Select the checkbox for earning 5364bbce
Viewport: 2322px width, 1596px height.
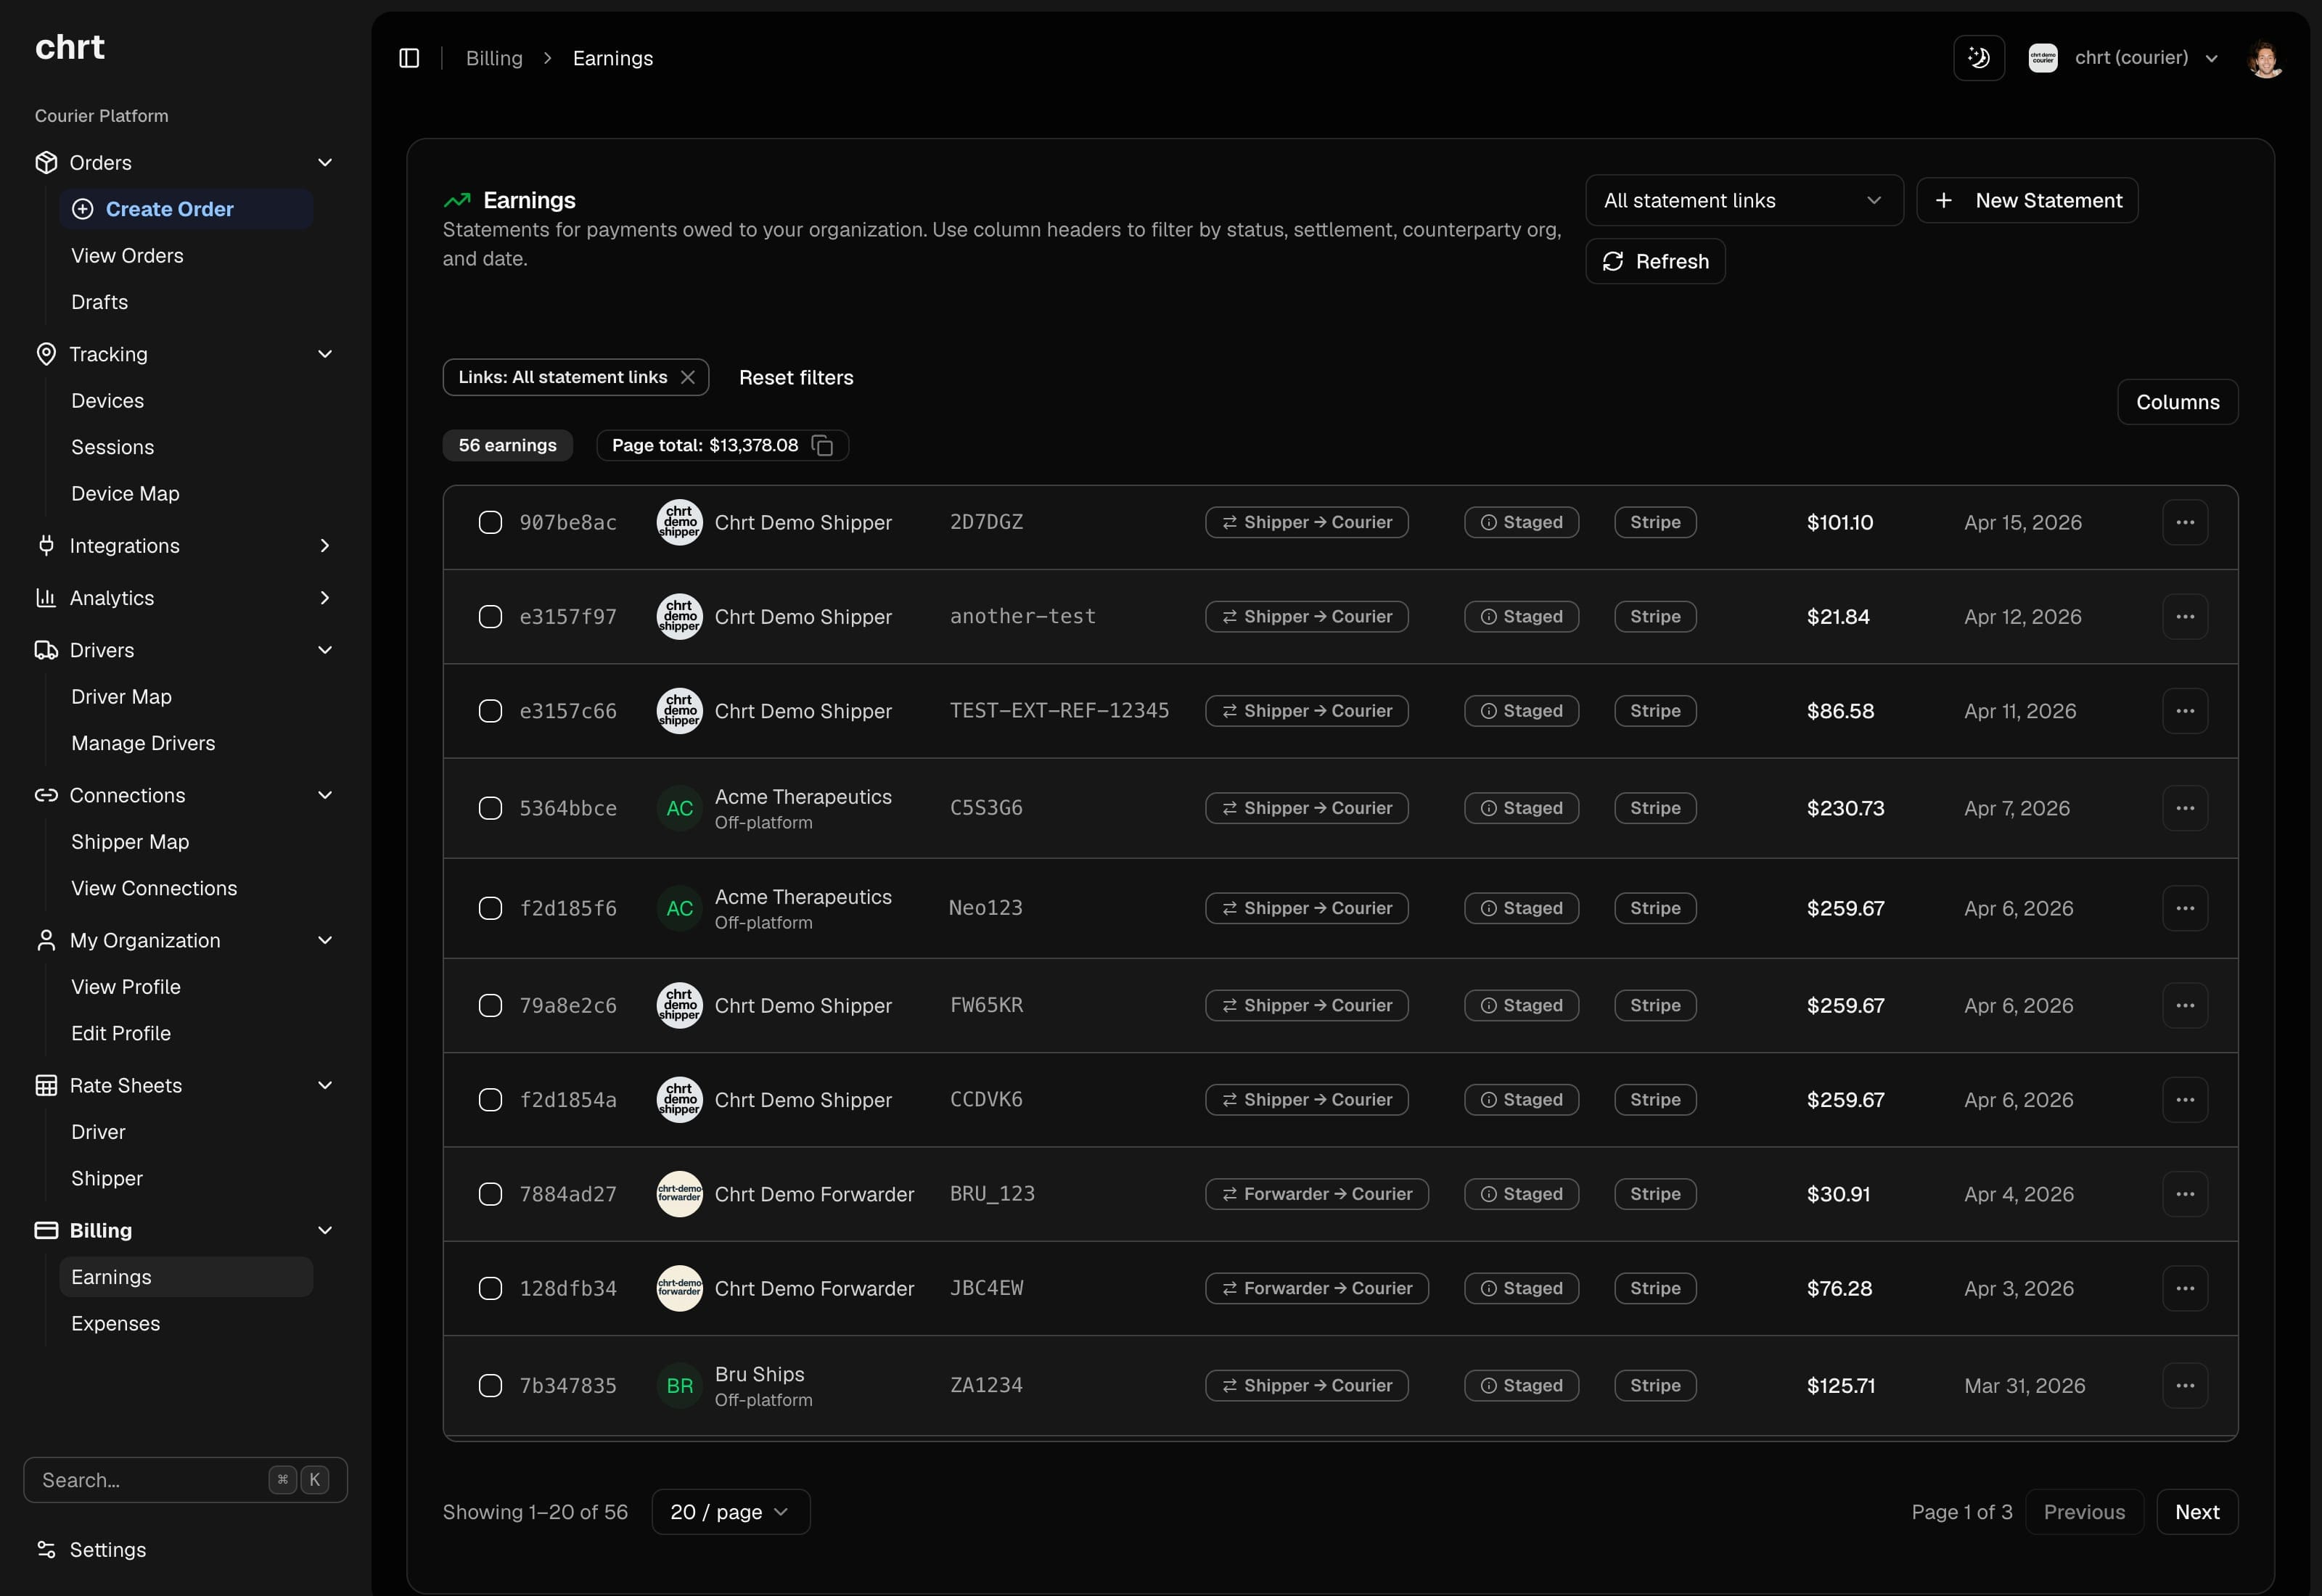tap(490, 808)
